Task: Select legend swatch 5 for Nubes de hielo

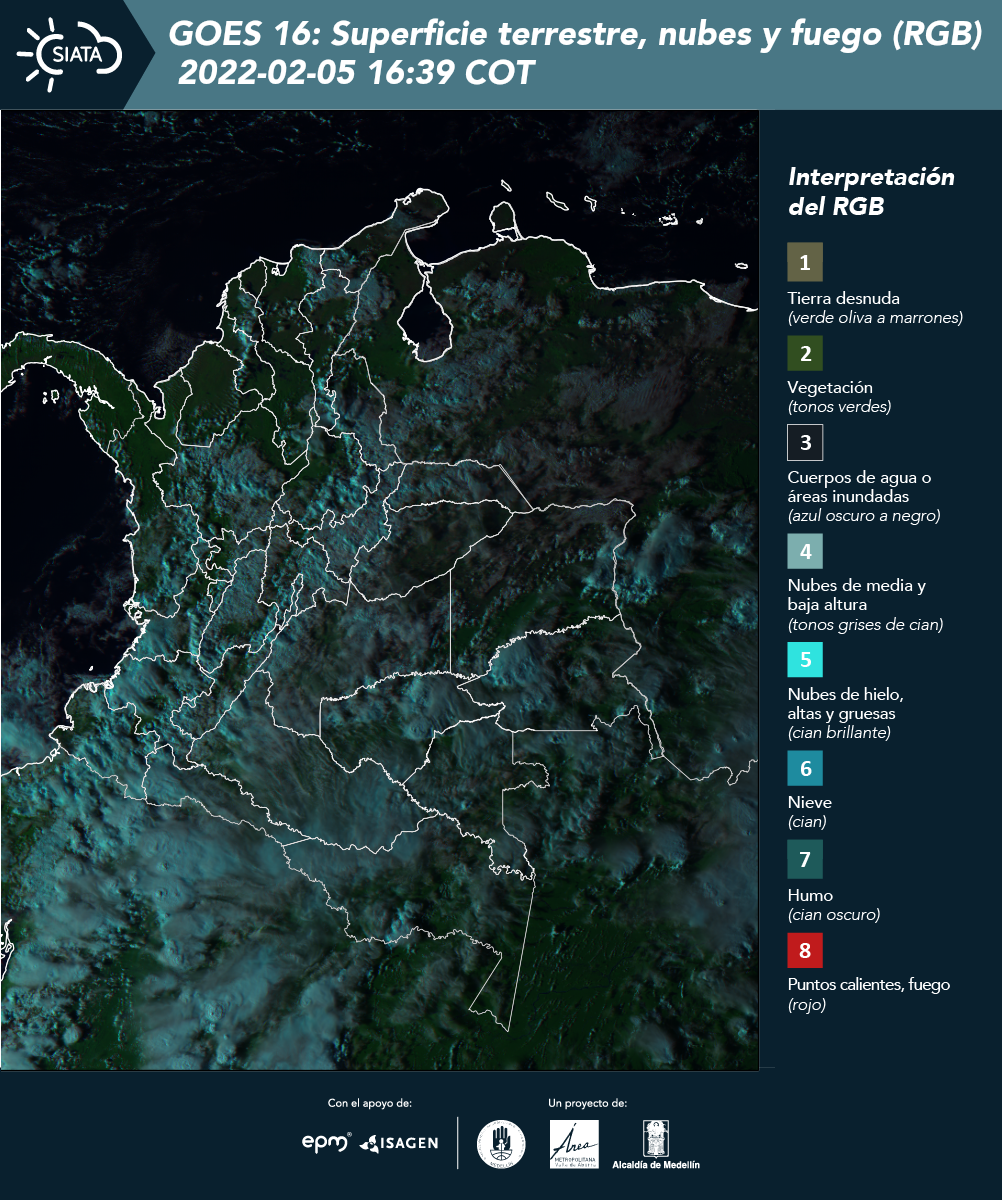Action: (805, 660)
